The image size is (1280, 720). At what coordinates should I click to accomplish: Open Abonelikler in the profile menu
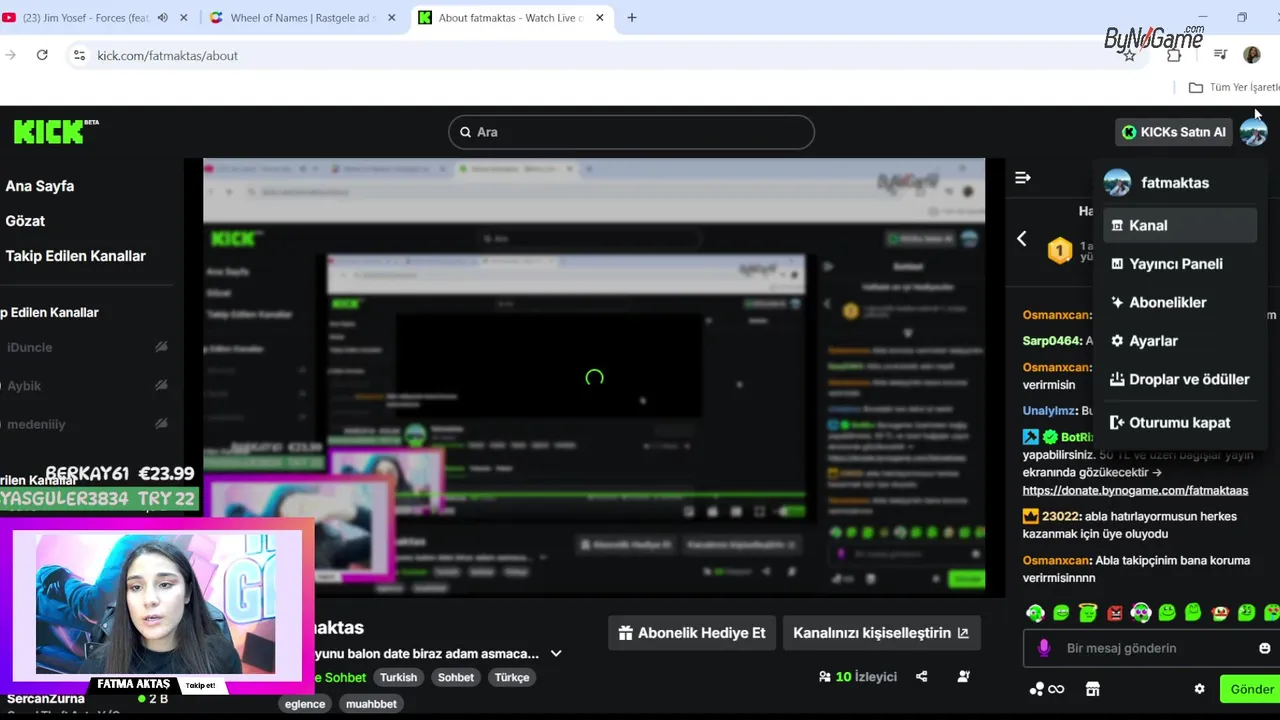(x=1180, y=302)
